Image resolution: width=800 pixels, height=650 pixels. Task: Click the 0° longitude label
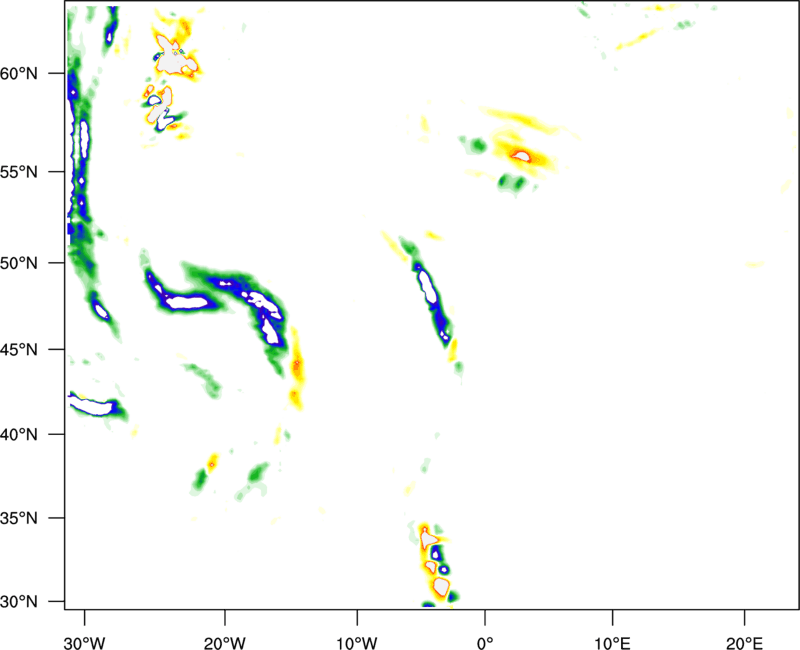coord(485,643)
